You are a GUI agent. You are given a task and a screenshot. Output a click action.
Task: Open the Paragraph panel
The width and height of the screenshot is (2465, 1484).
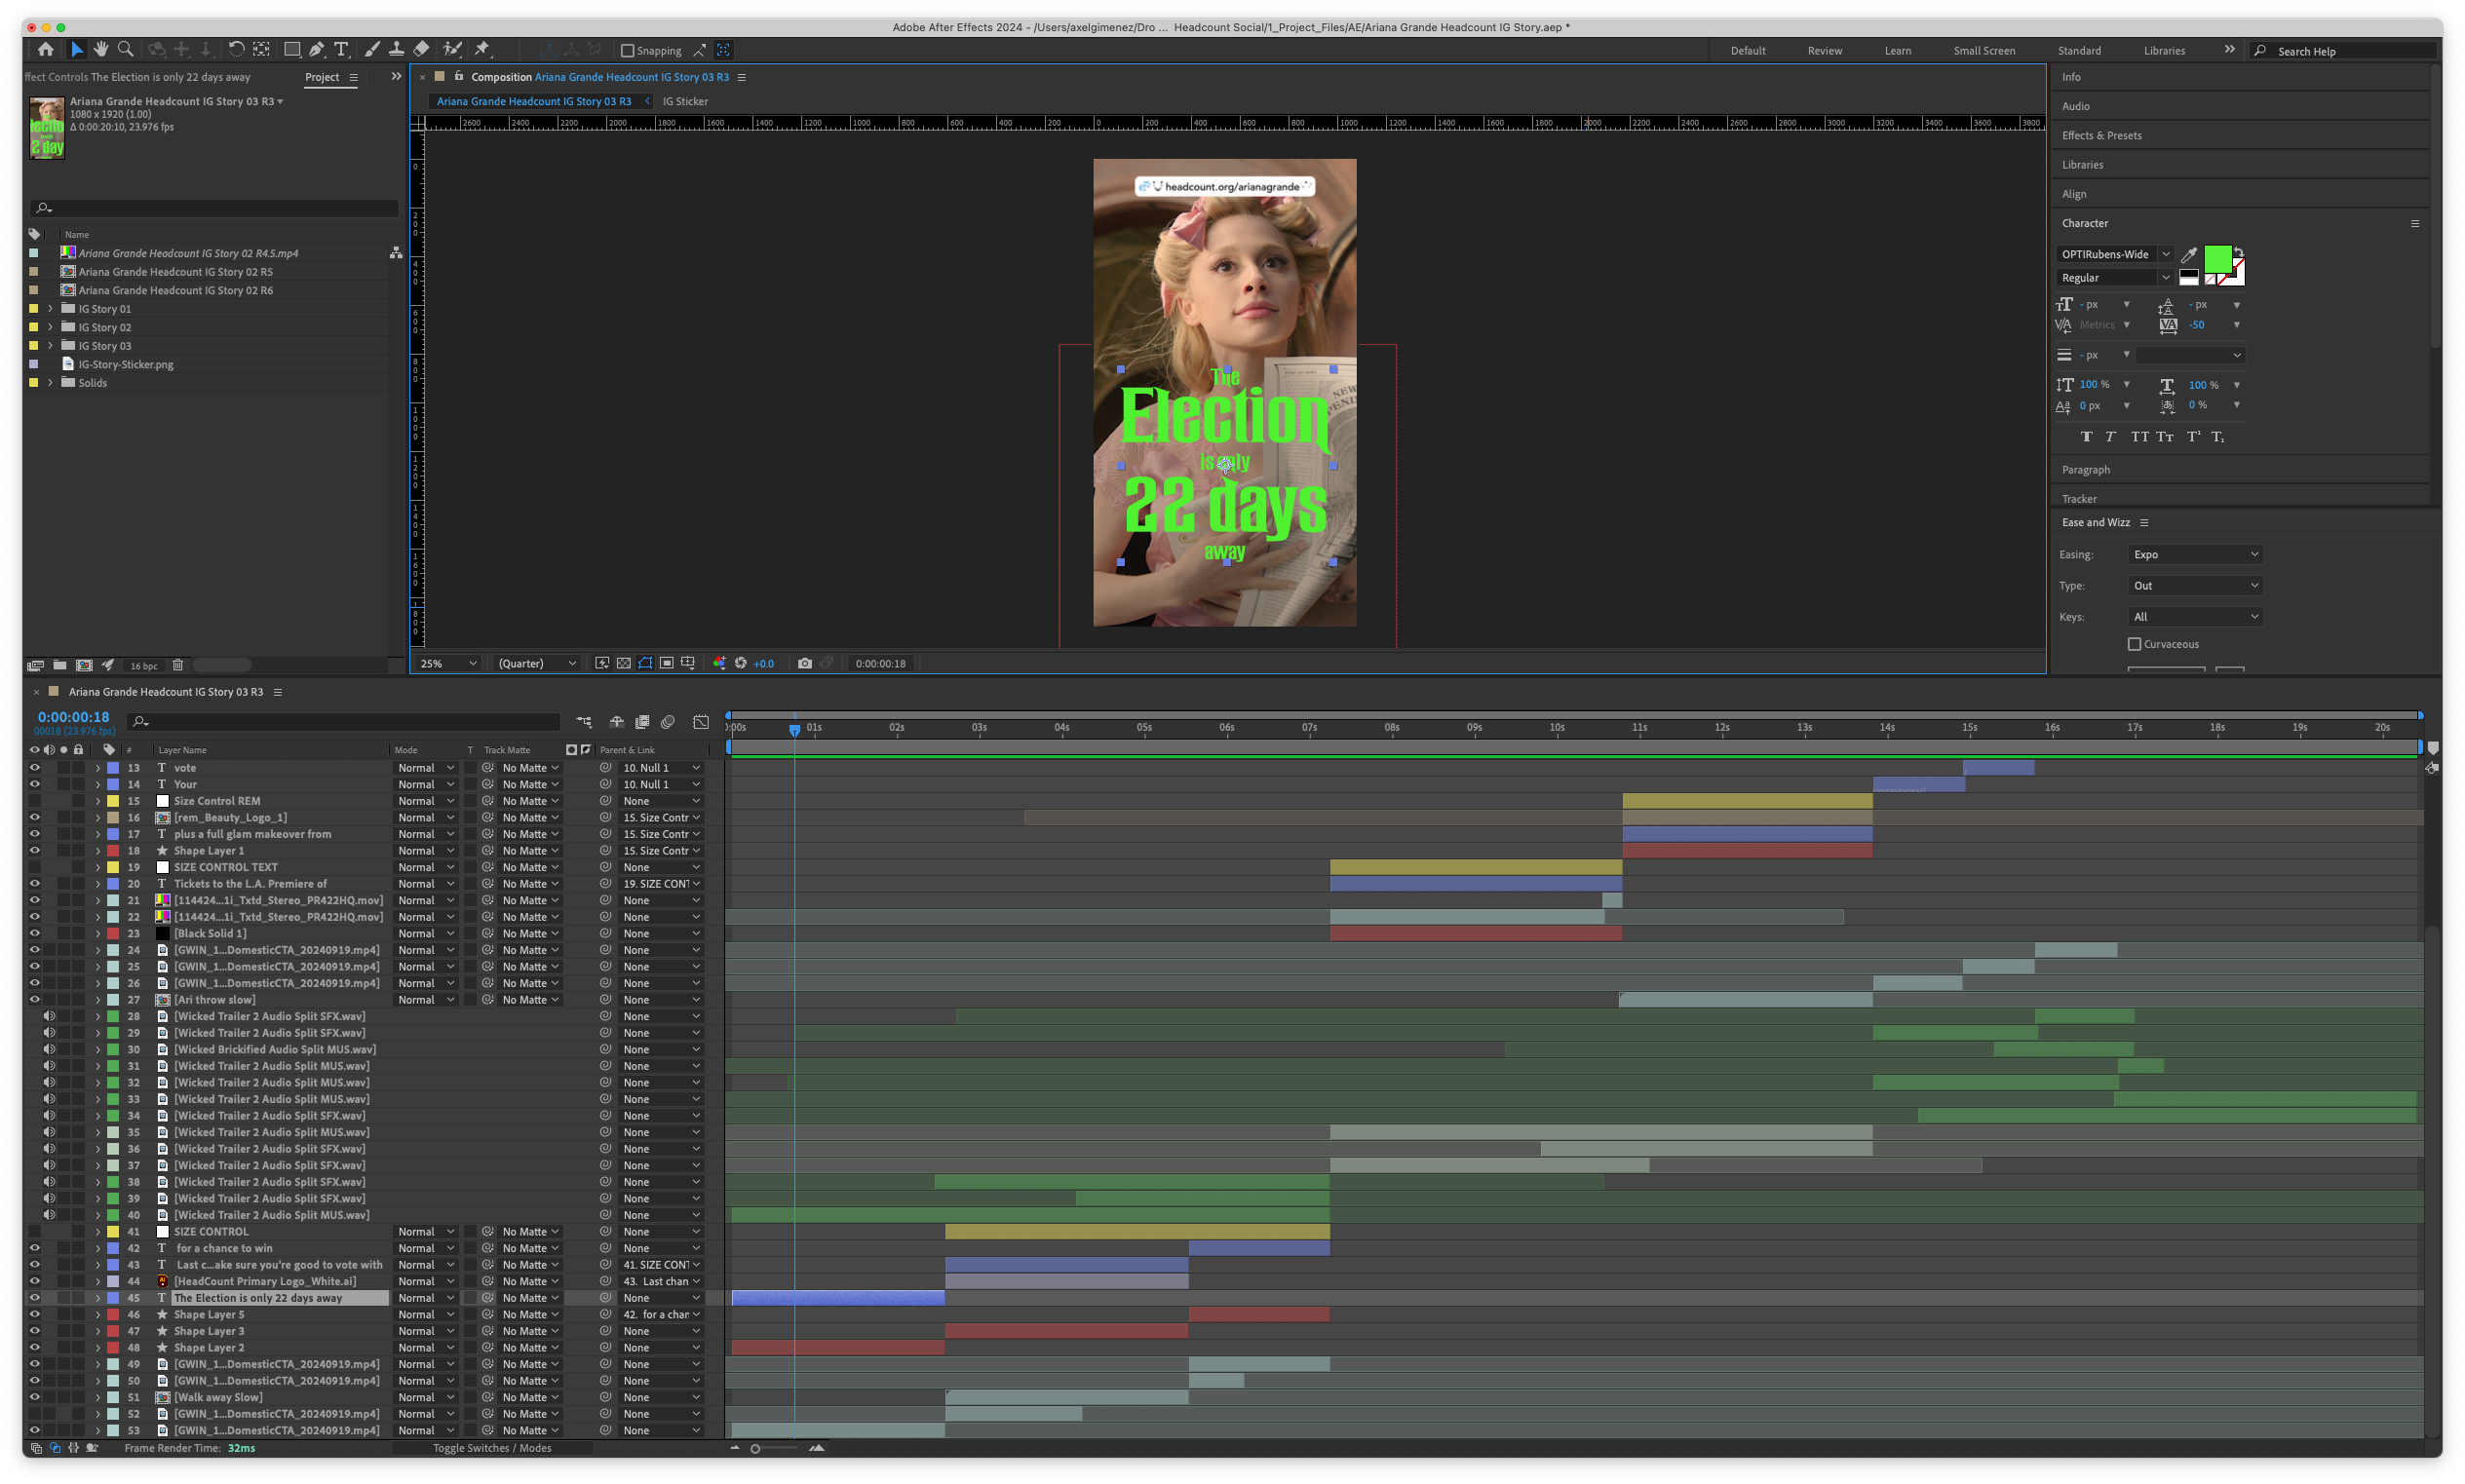[x=2085, y=469]
